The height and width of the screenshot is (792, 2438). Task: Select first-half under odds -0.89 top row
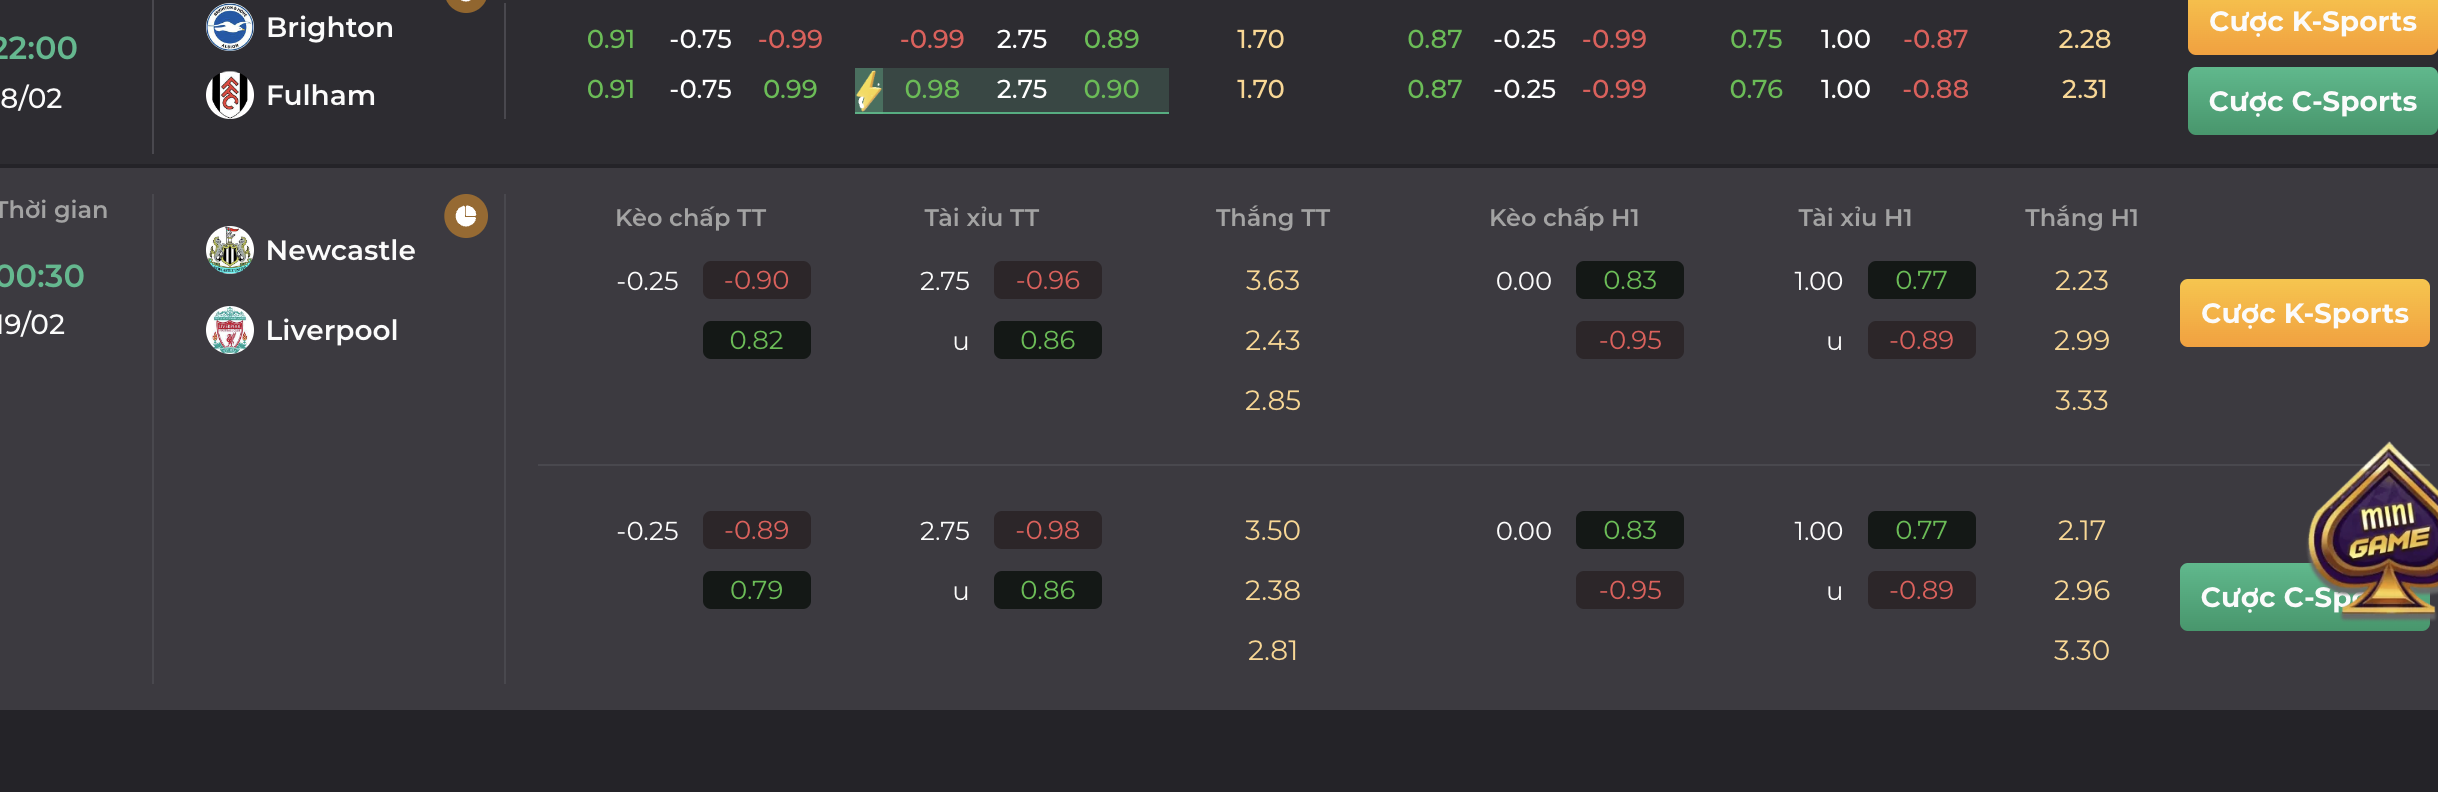(1922, 340)
